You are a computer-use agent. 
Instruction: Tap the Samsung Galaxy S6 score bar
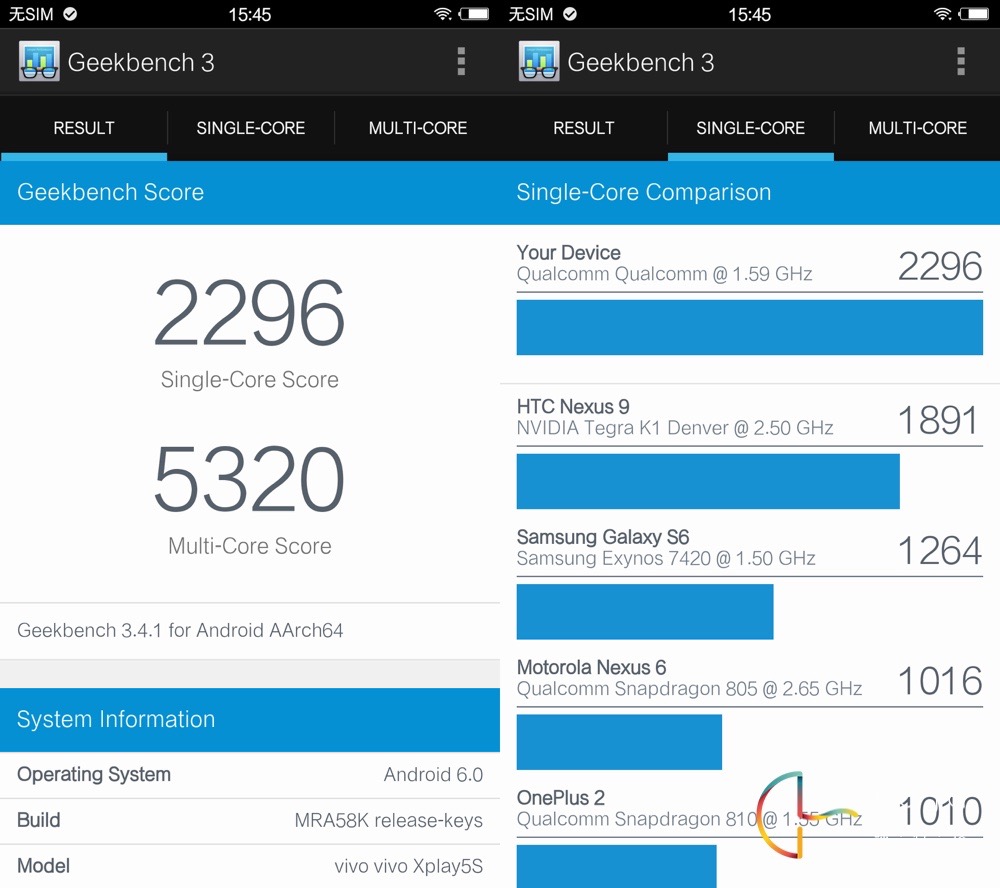click(645, 612)
